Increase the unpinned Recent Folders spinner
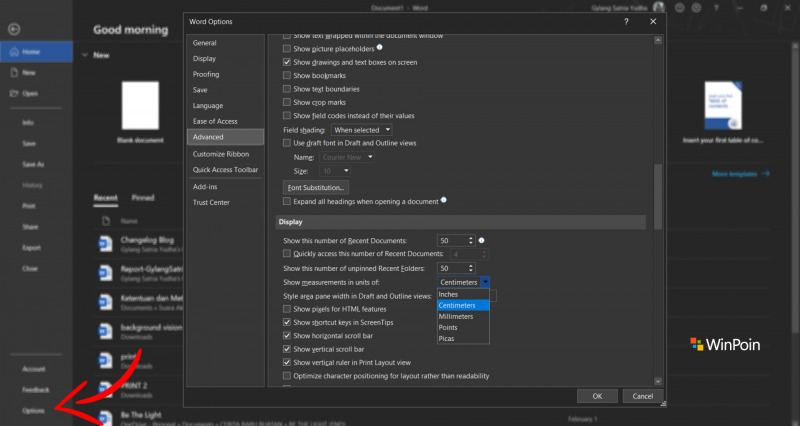This screenshot has width=800, height=426. point(471,265)
